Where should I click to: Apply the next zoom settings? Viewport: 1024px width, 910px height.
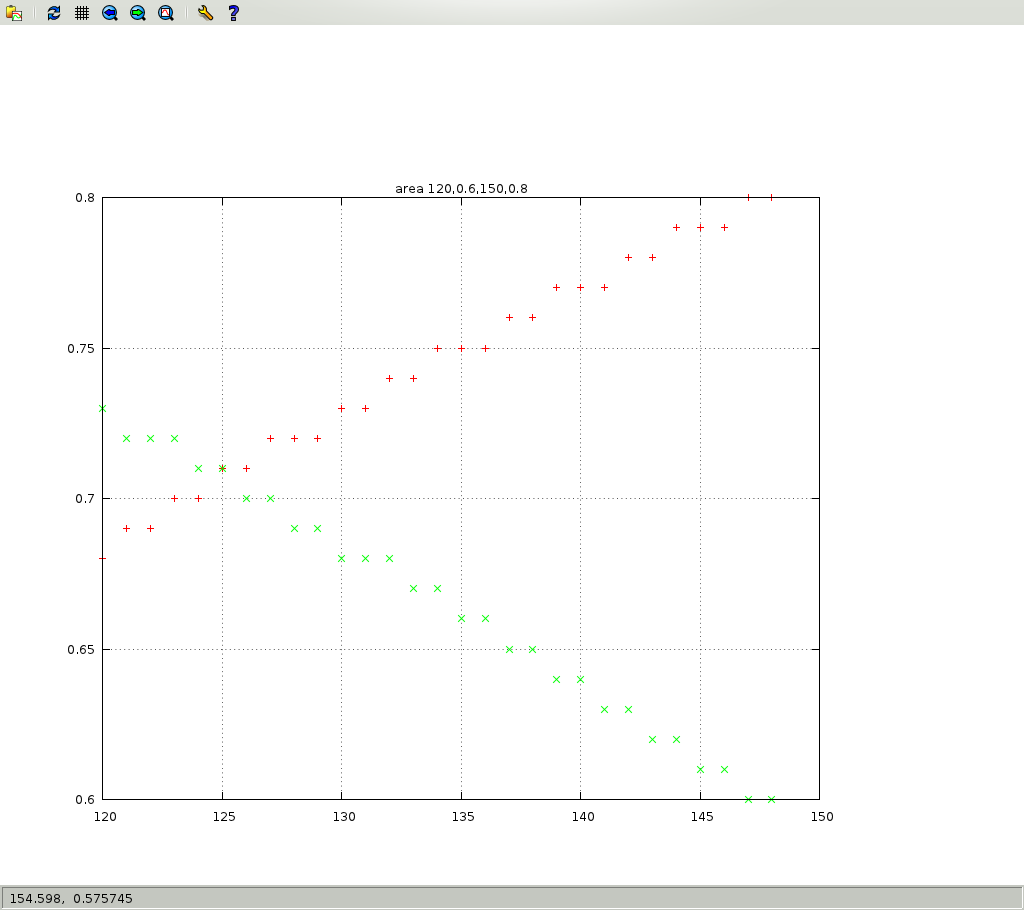pos(138,13)
